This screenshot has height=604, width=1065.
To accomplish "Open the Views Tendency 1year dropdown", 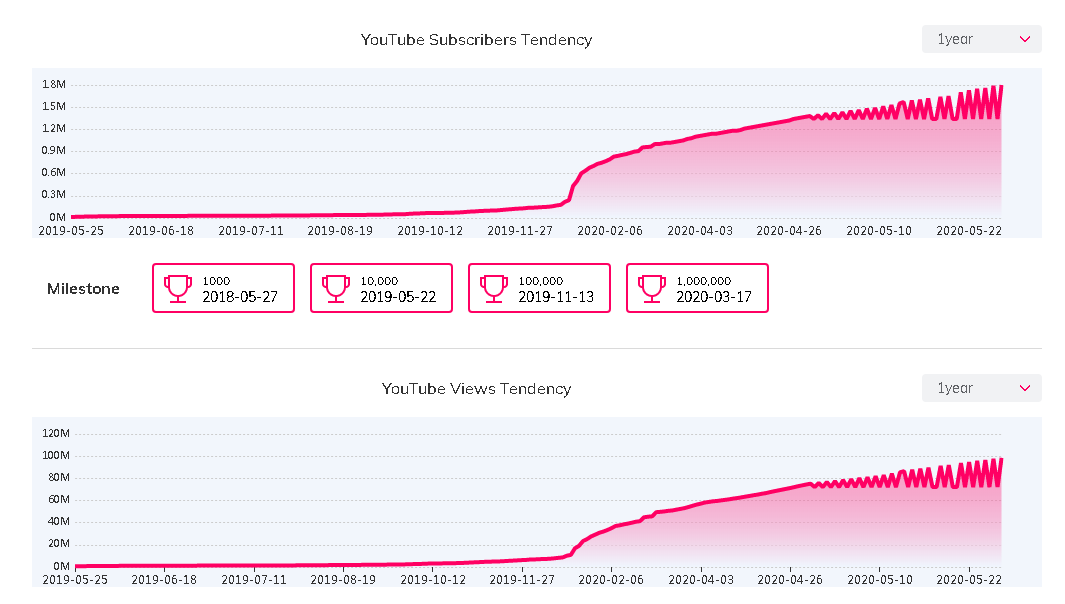I will (x=981, y=388).
